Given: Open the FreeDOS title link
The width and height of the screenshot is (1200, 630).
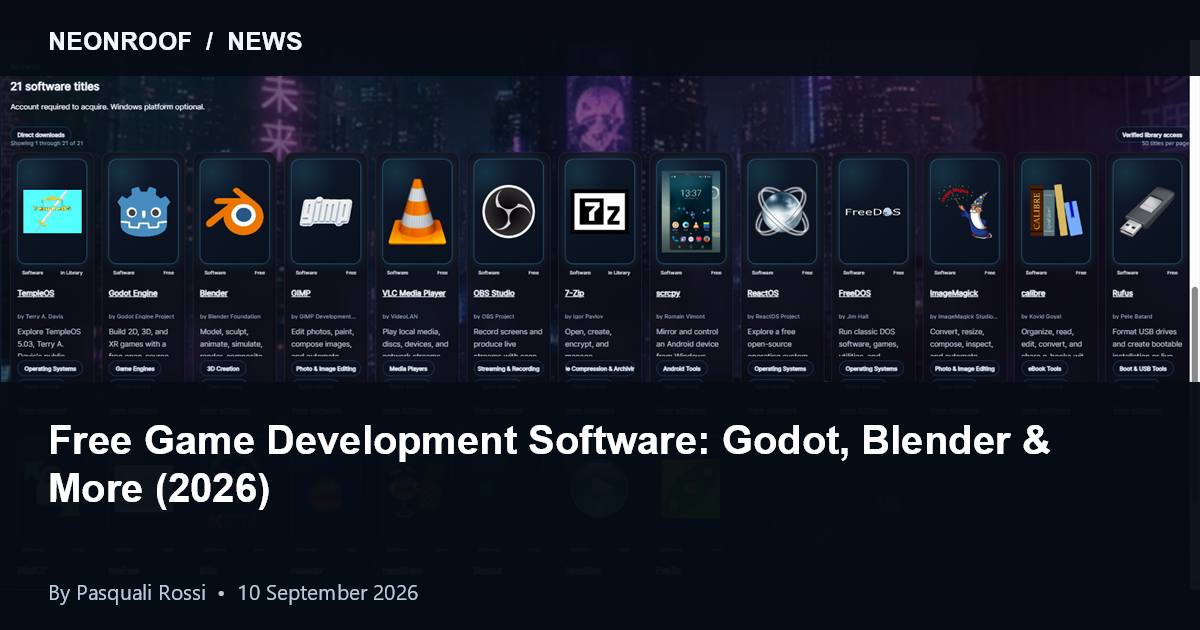Looking at the screenshot, I should (x=855, y=293).
